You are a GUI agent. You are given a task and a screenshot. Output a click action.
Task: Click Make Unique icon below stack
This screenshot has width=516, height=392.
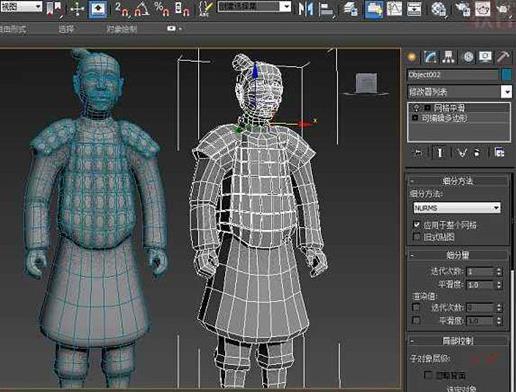[x=462, y=153]
